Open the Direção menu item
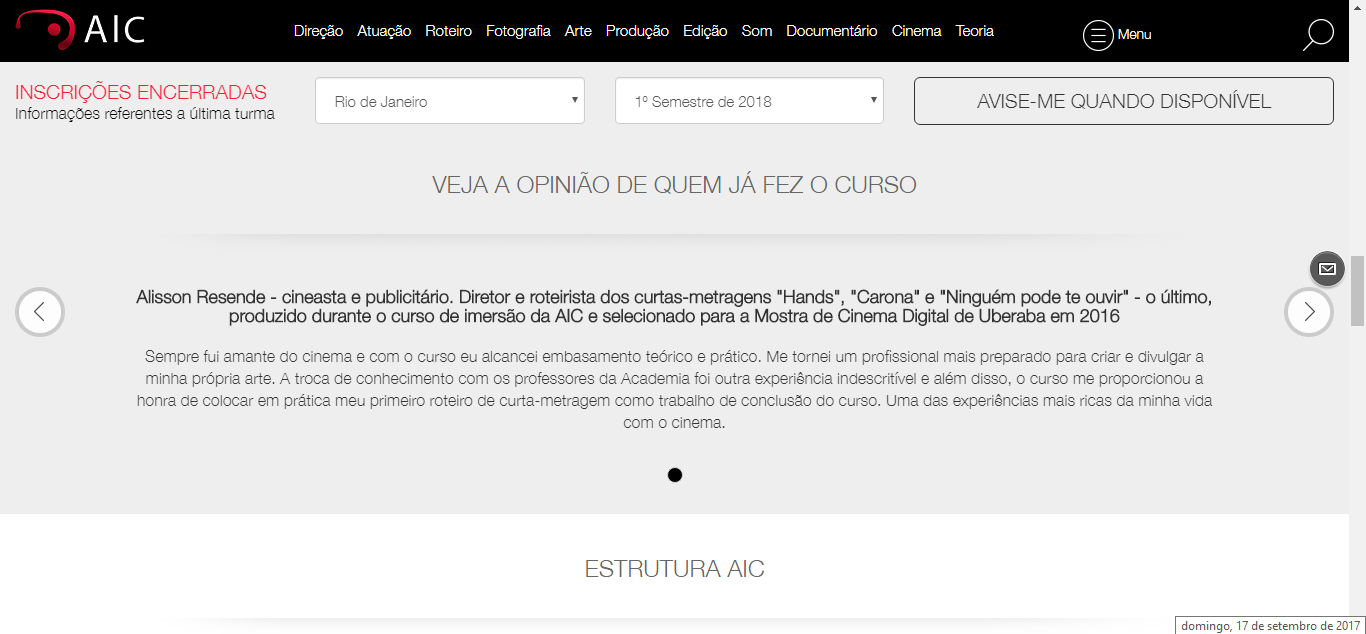 [318, 31]
